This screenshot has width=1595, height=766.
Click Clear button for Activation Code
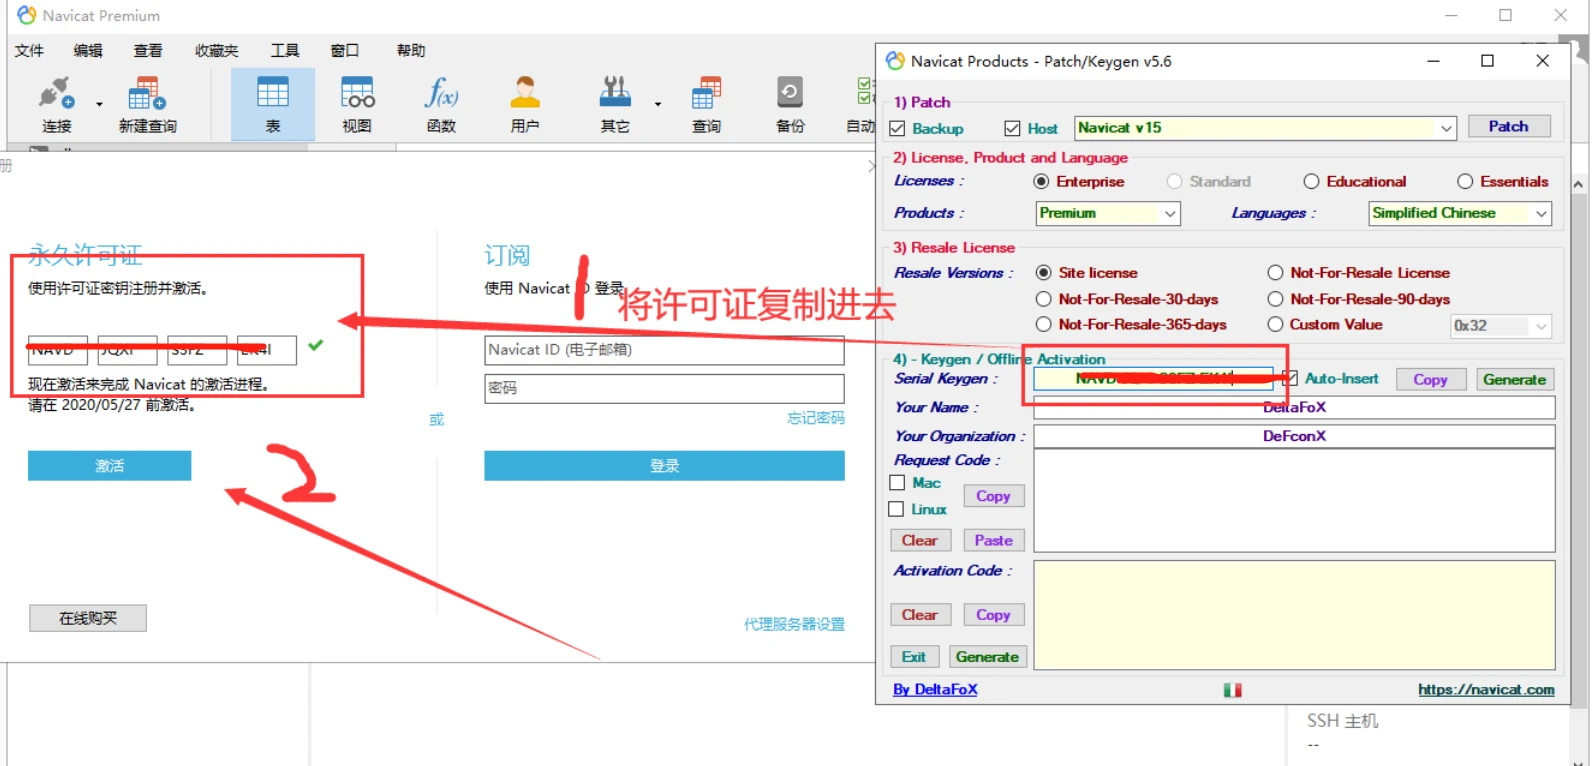(919, 615)
